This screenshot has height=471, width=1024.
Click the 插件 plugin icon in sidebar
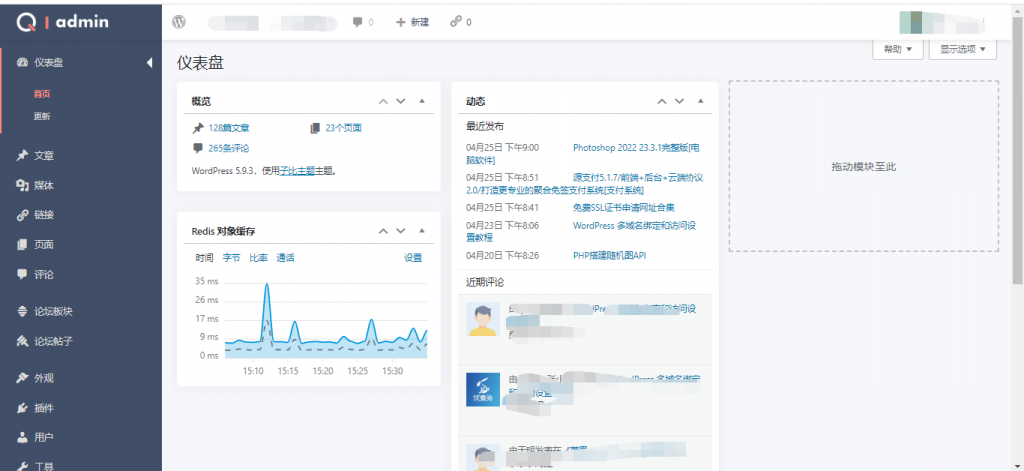point(22,408)
